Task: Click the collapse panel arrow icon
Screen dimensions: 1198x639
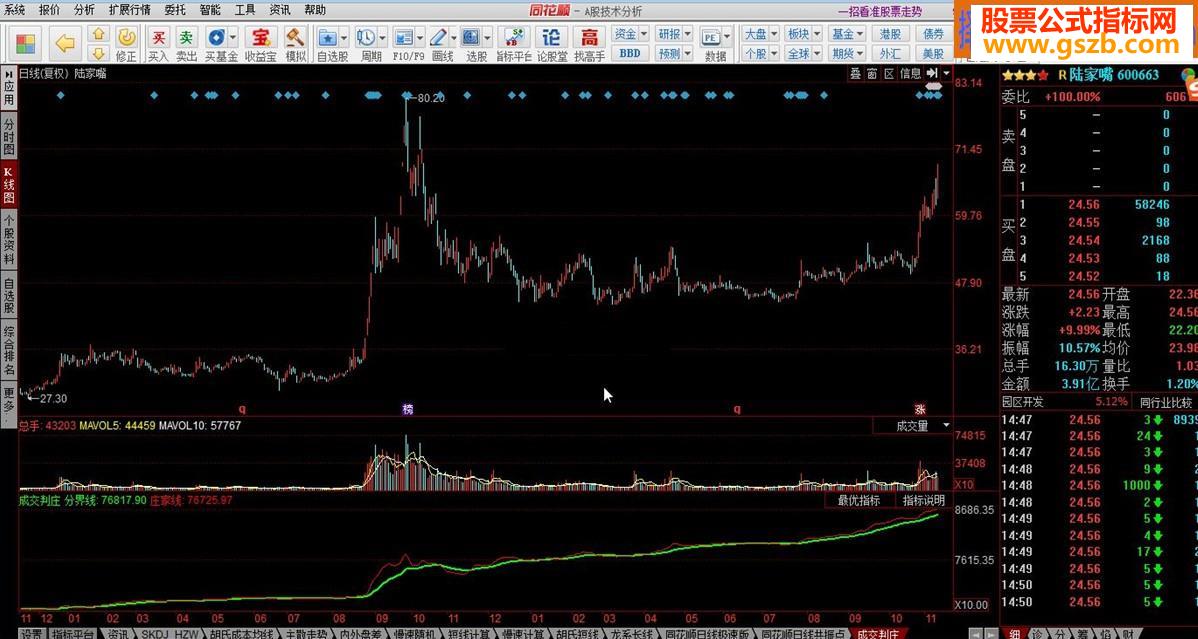Action: (932, 73)
